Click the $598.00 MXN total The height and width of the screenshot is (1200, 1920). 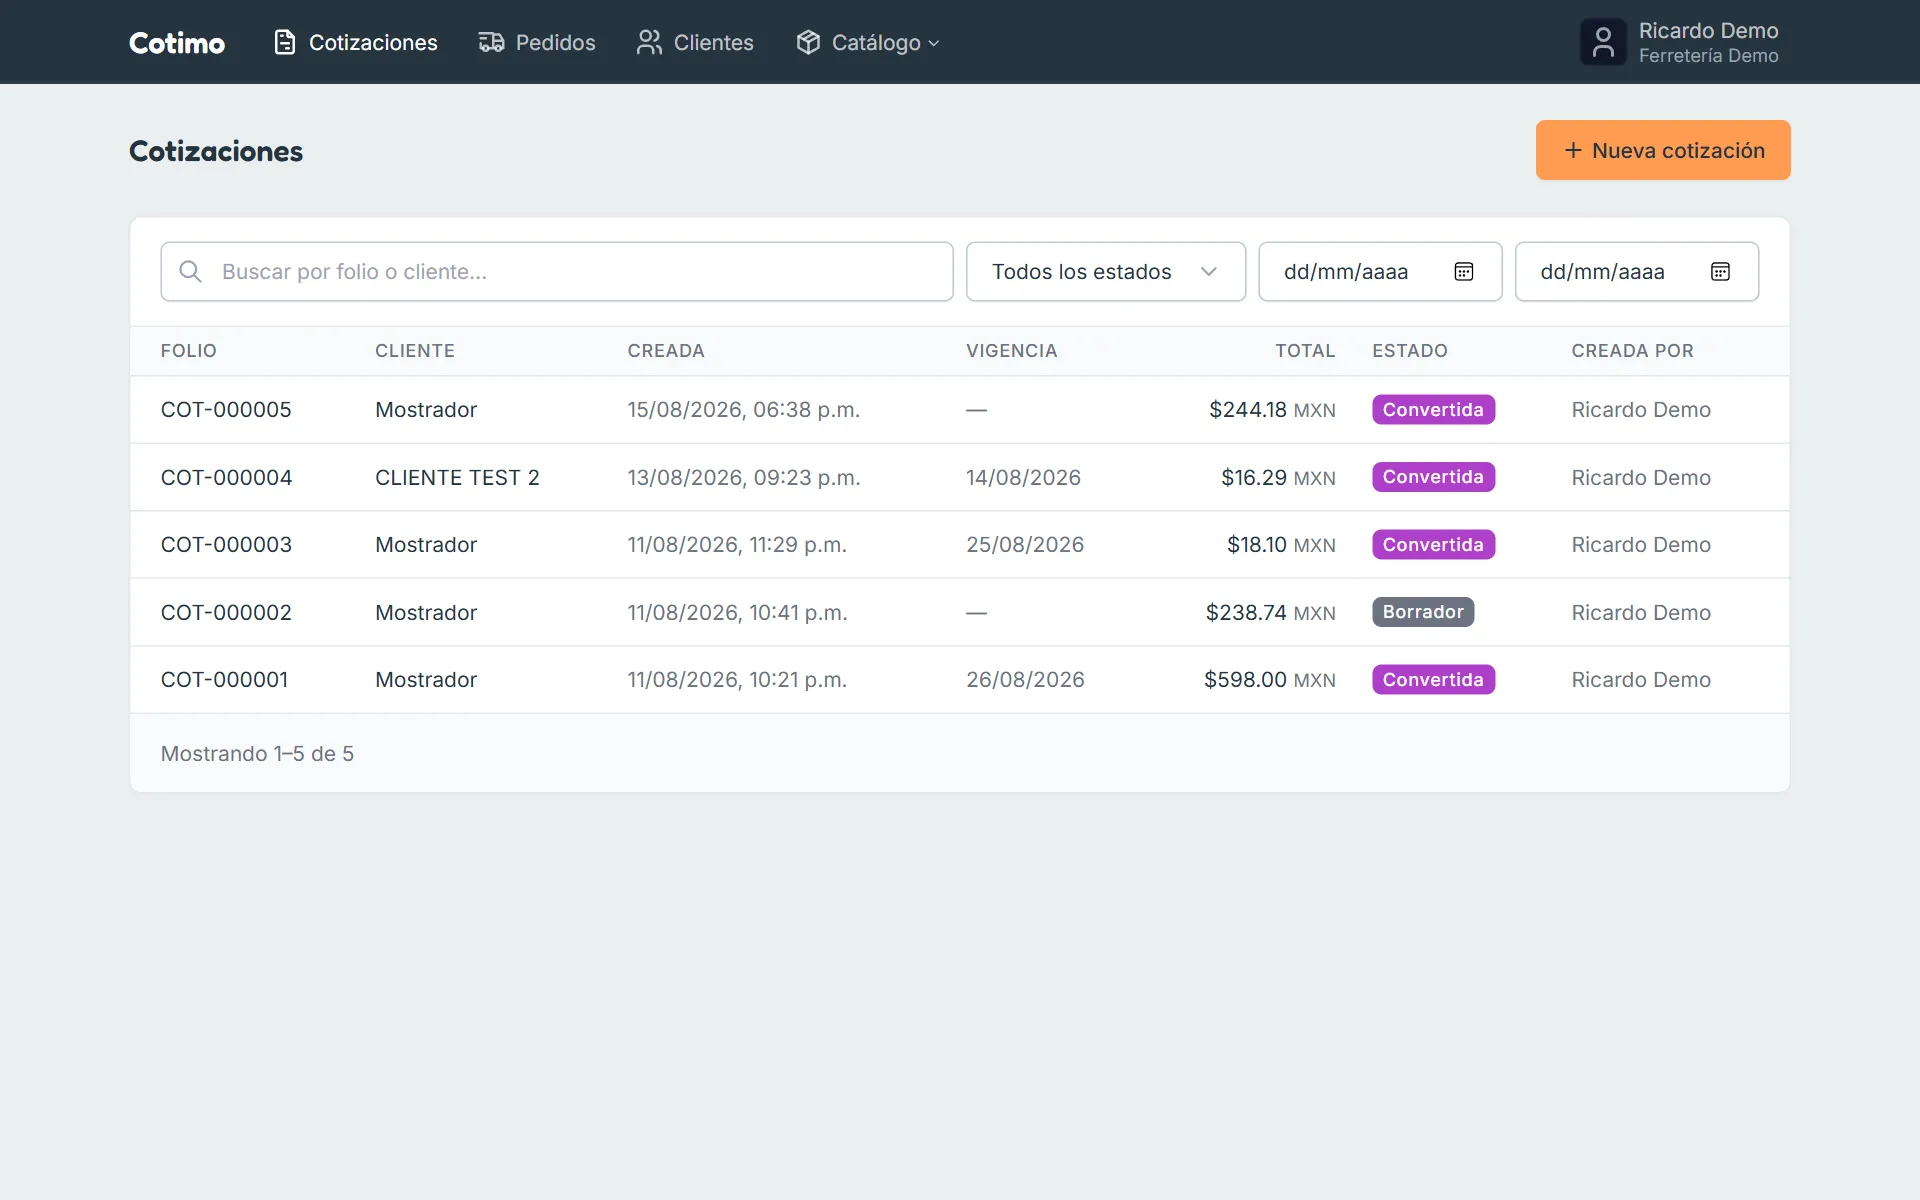point(1270,680)
